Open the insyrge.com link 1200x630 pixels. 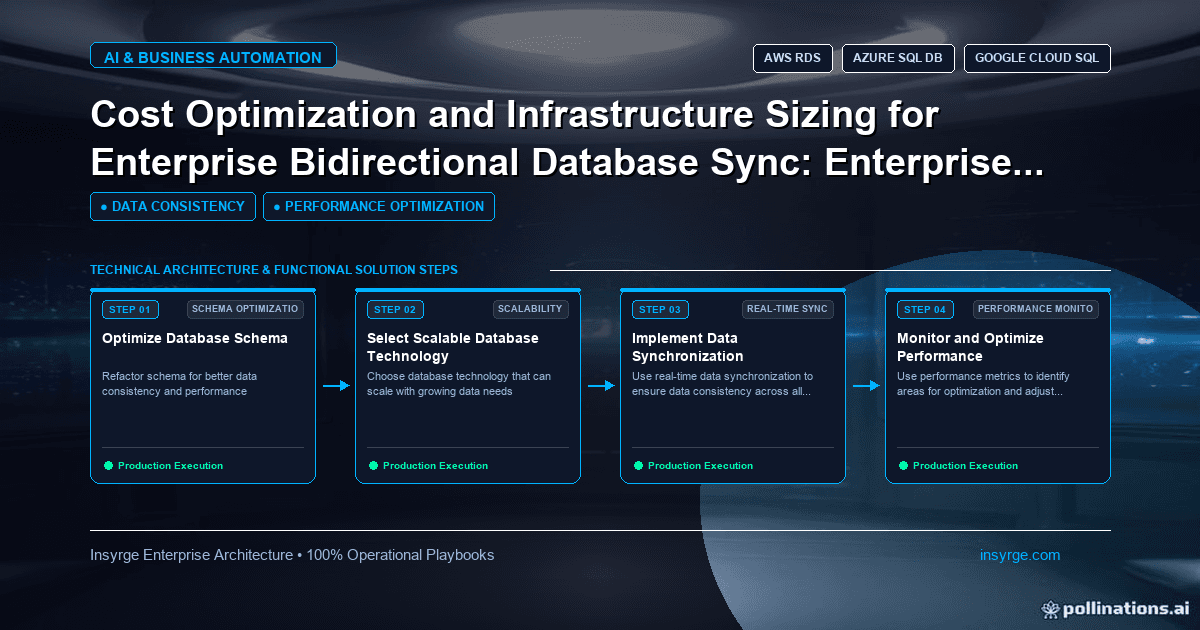click(x=1020, y=555)
